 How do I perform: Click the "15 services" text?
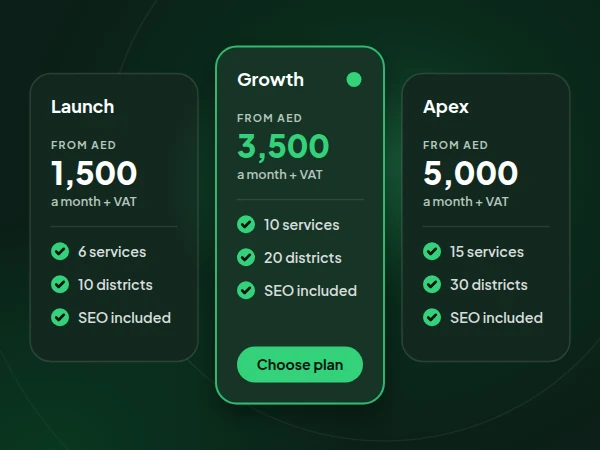(487, 252)
